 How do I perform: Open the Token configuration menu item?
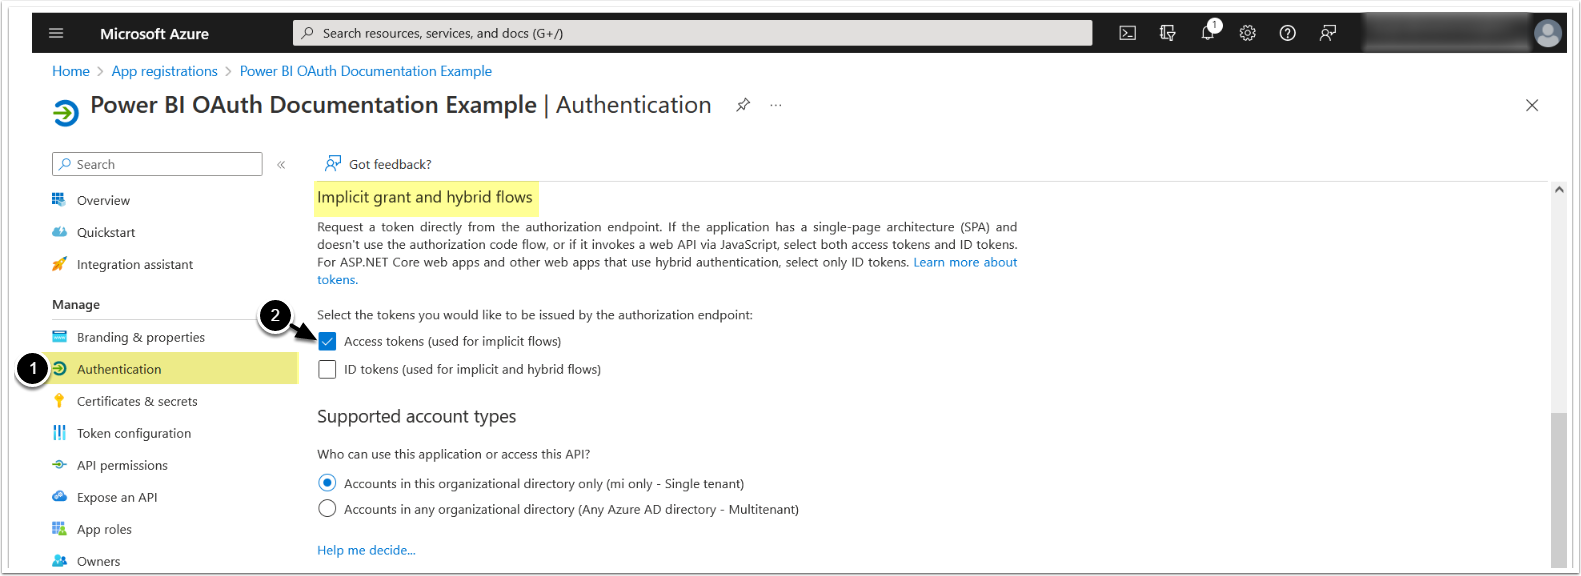pyautogui.click(x=134, y=433)
